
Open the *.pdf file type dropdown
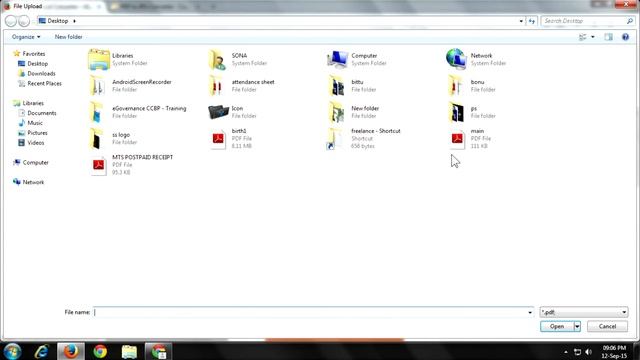pyautogui.click(x=584, y=312)
